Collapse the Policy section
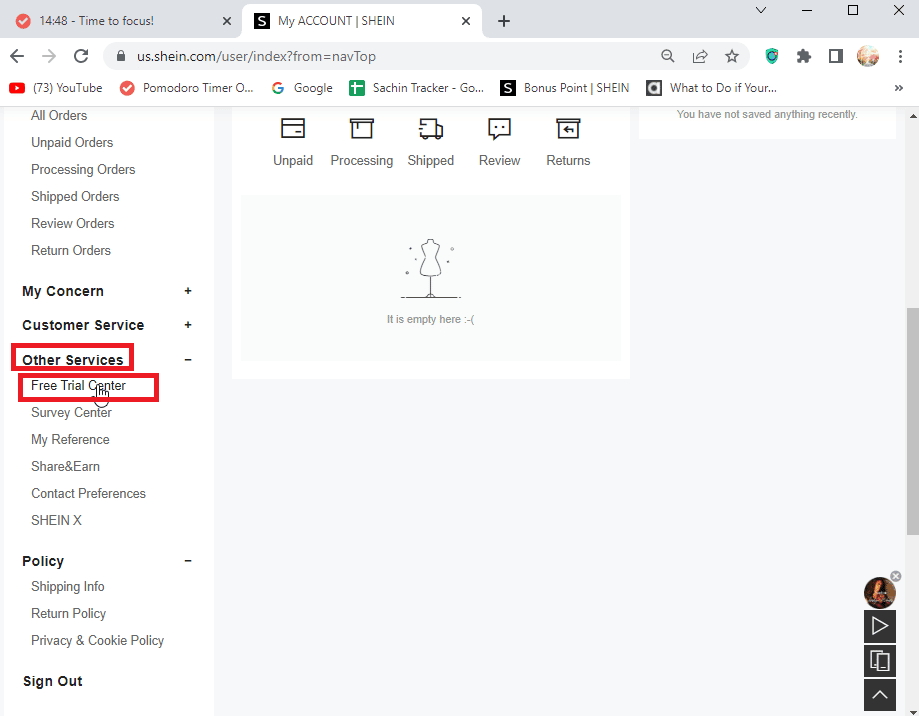919x716 pixels. pyautogui.click(x=188, y=561)
